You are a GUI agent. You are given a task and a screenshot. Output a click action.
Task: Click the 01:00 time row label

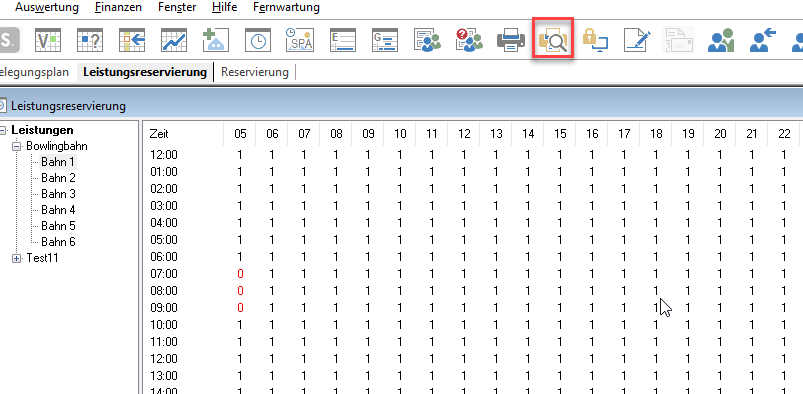tap(164, 172)
